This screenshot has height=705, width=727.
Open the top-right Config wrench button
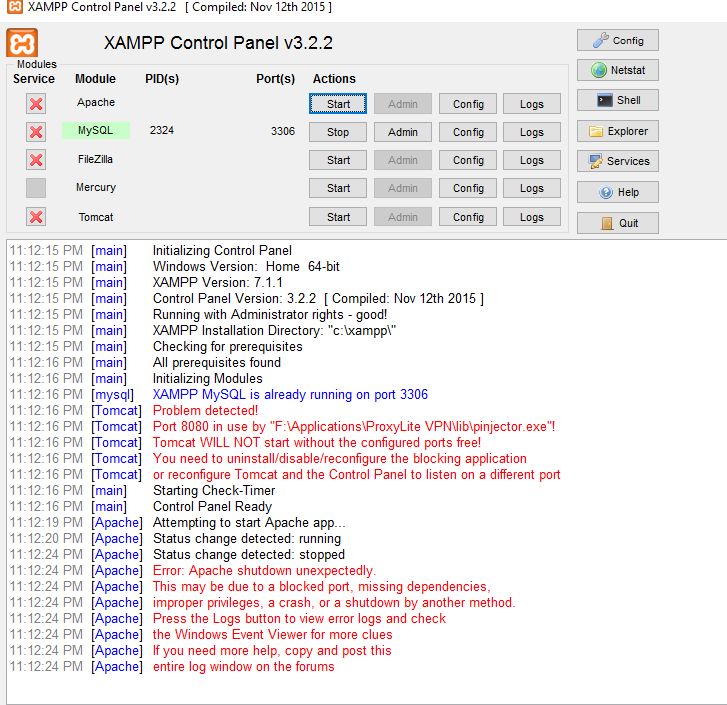[x=618, y=40]
